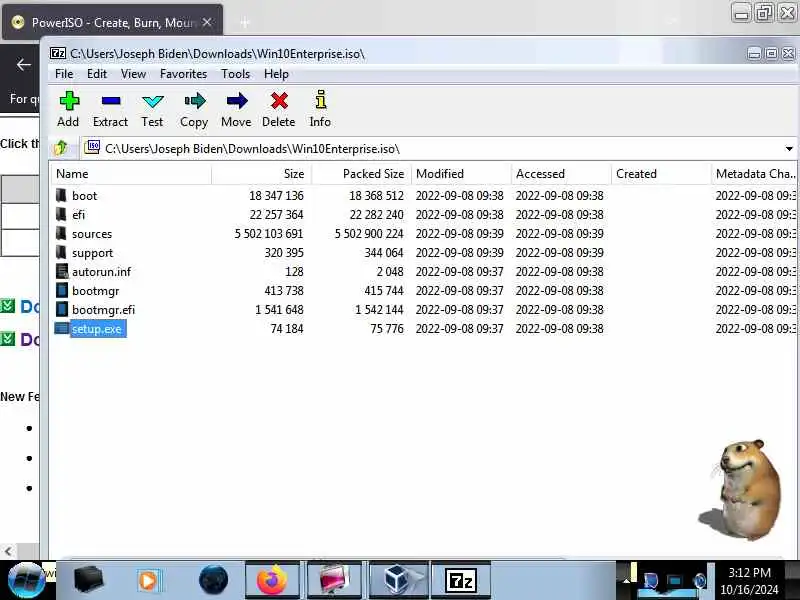Screen dimensions: 800x600
Task: Click the Copy toolbar icon
Action: click(195, 101)
